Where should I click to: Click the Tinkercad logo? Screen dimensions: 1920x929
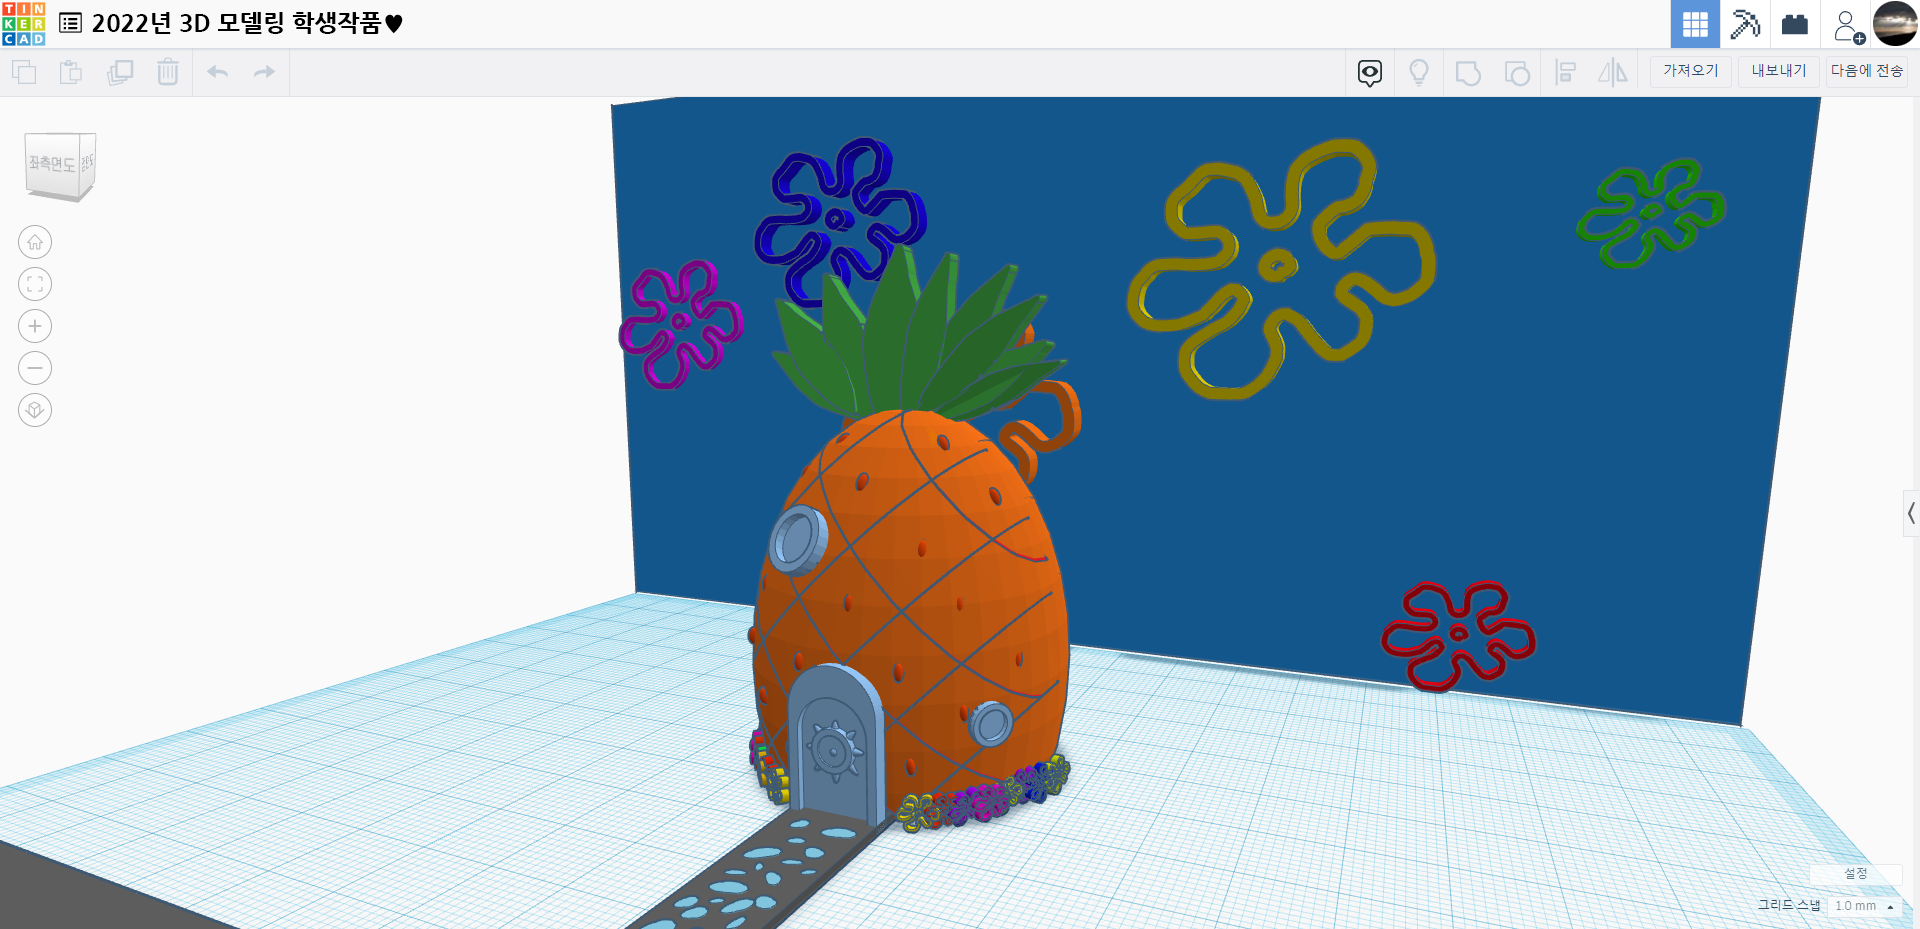pyautogui.click(x=24, y=24)
